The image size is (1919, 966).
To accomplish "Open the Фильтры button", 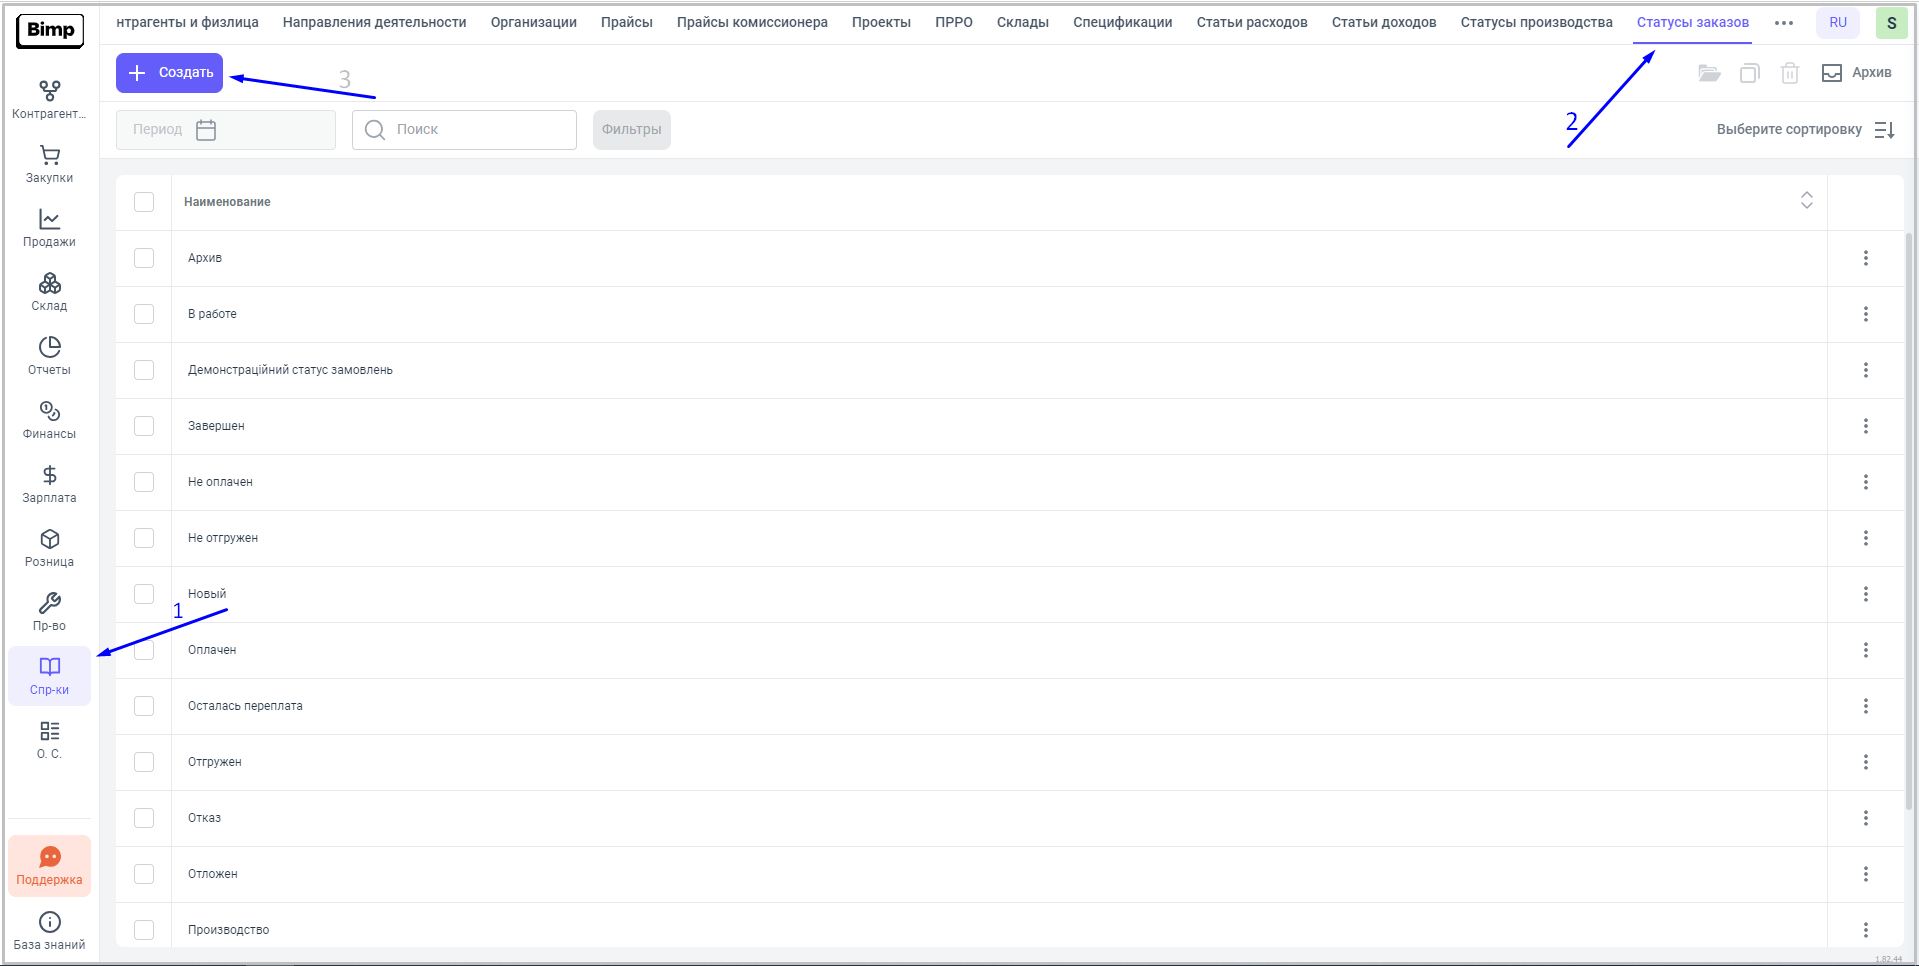I will [631, 130].
